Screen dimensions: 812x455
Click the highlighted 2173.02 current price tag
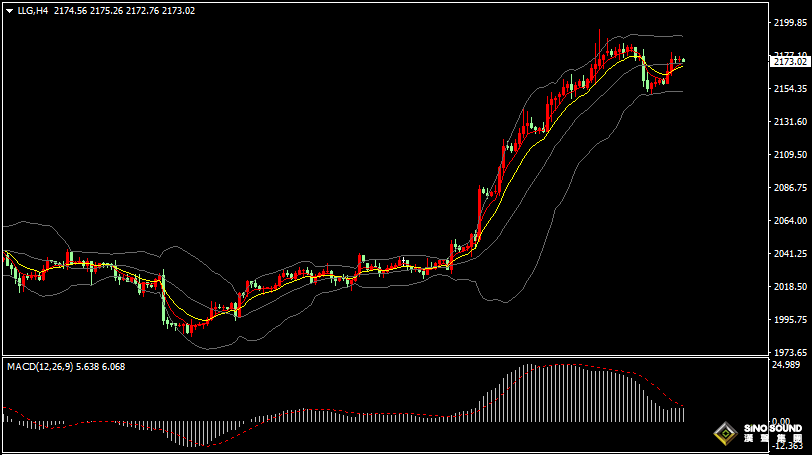point(790,62)
